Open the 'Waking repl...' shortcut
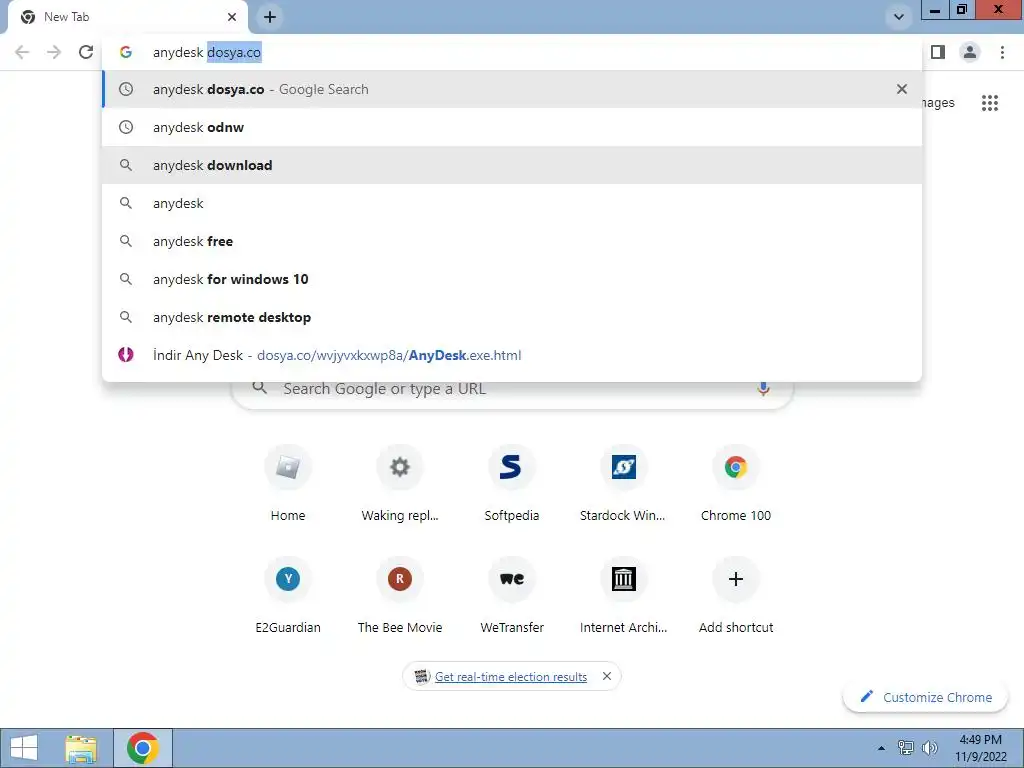 coord(400,485)
